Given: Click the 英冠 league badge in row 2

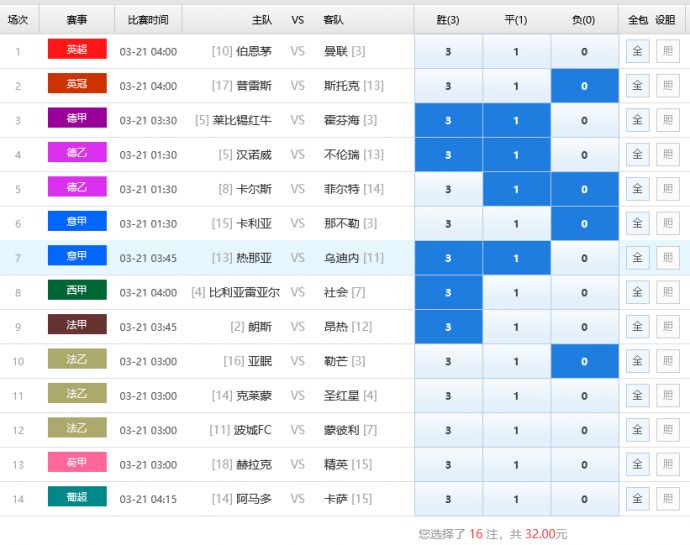Looking at the screenshot, I should coord(77,85).
